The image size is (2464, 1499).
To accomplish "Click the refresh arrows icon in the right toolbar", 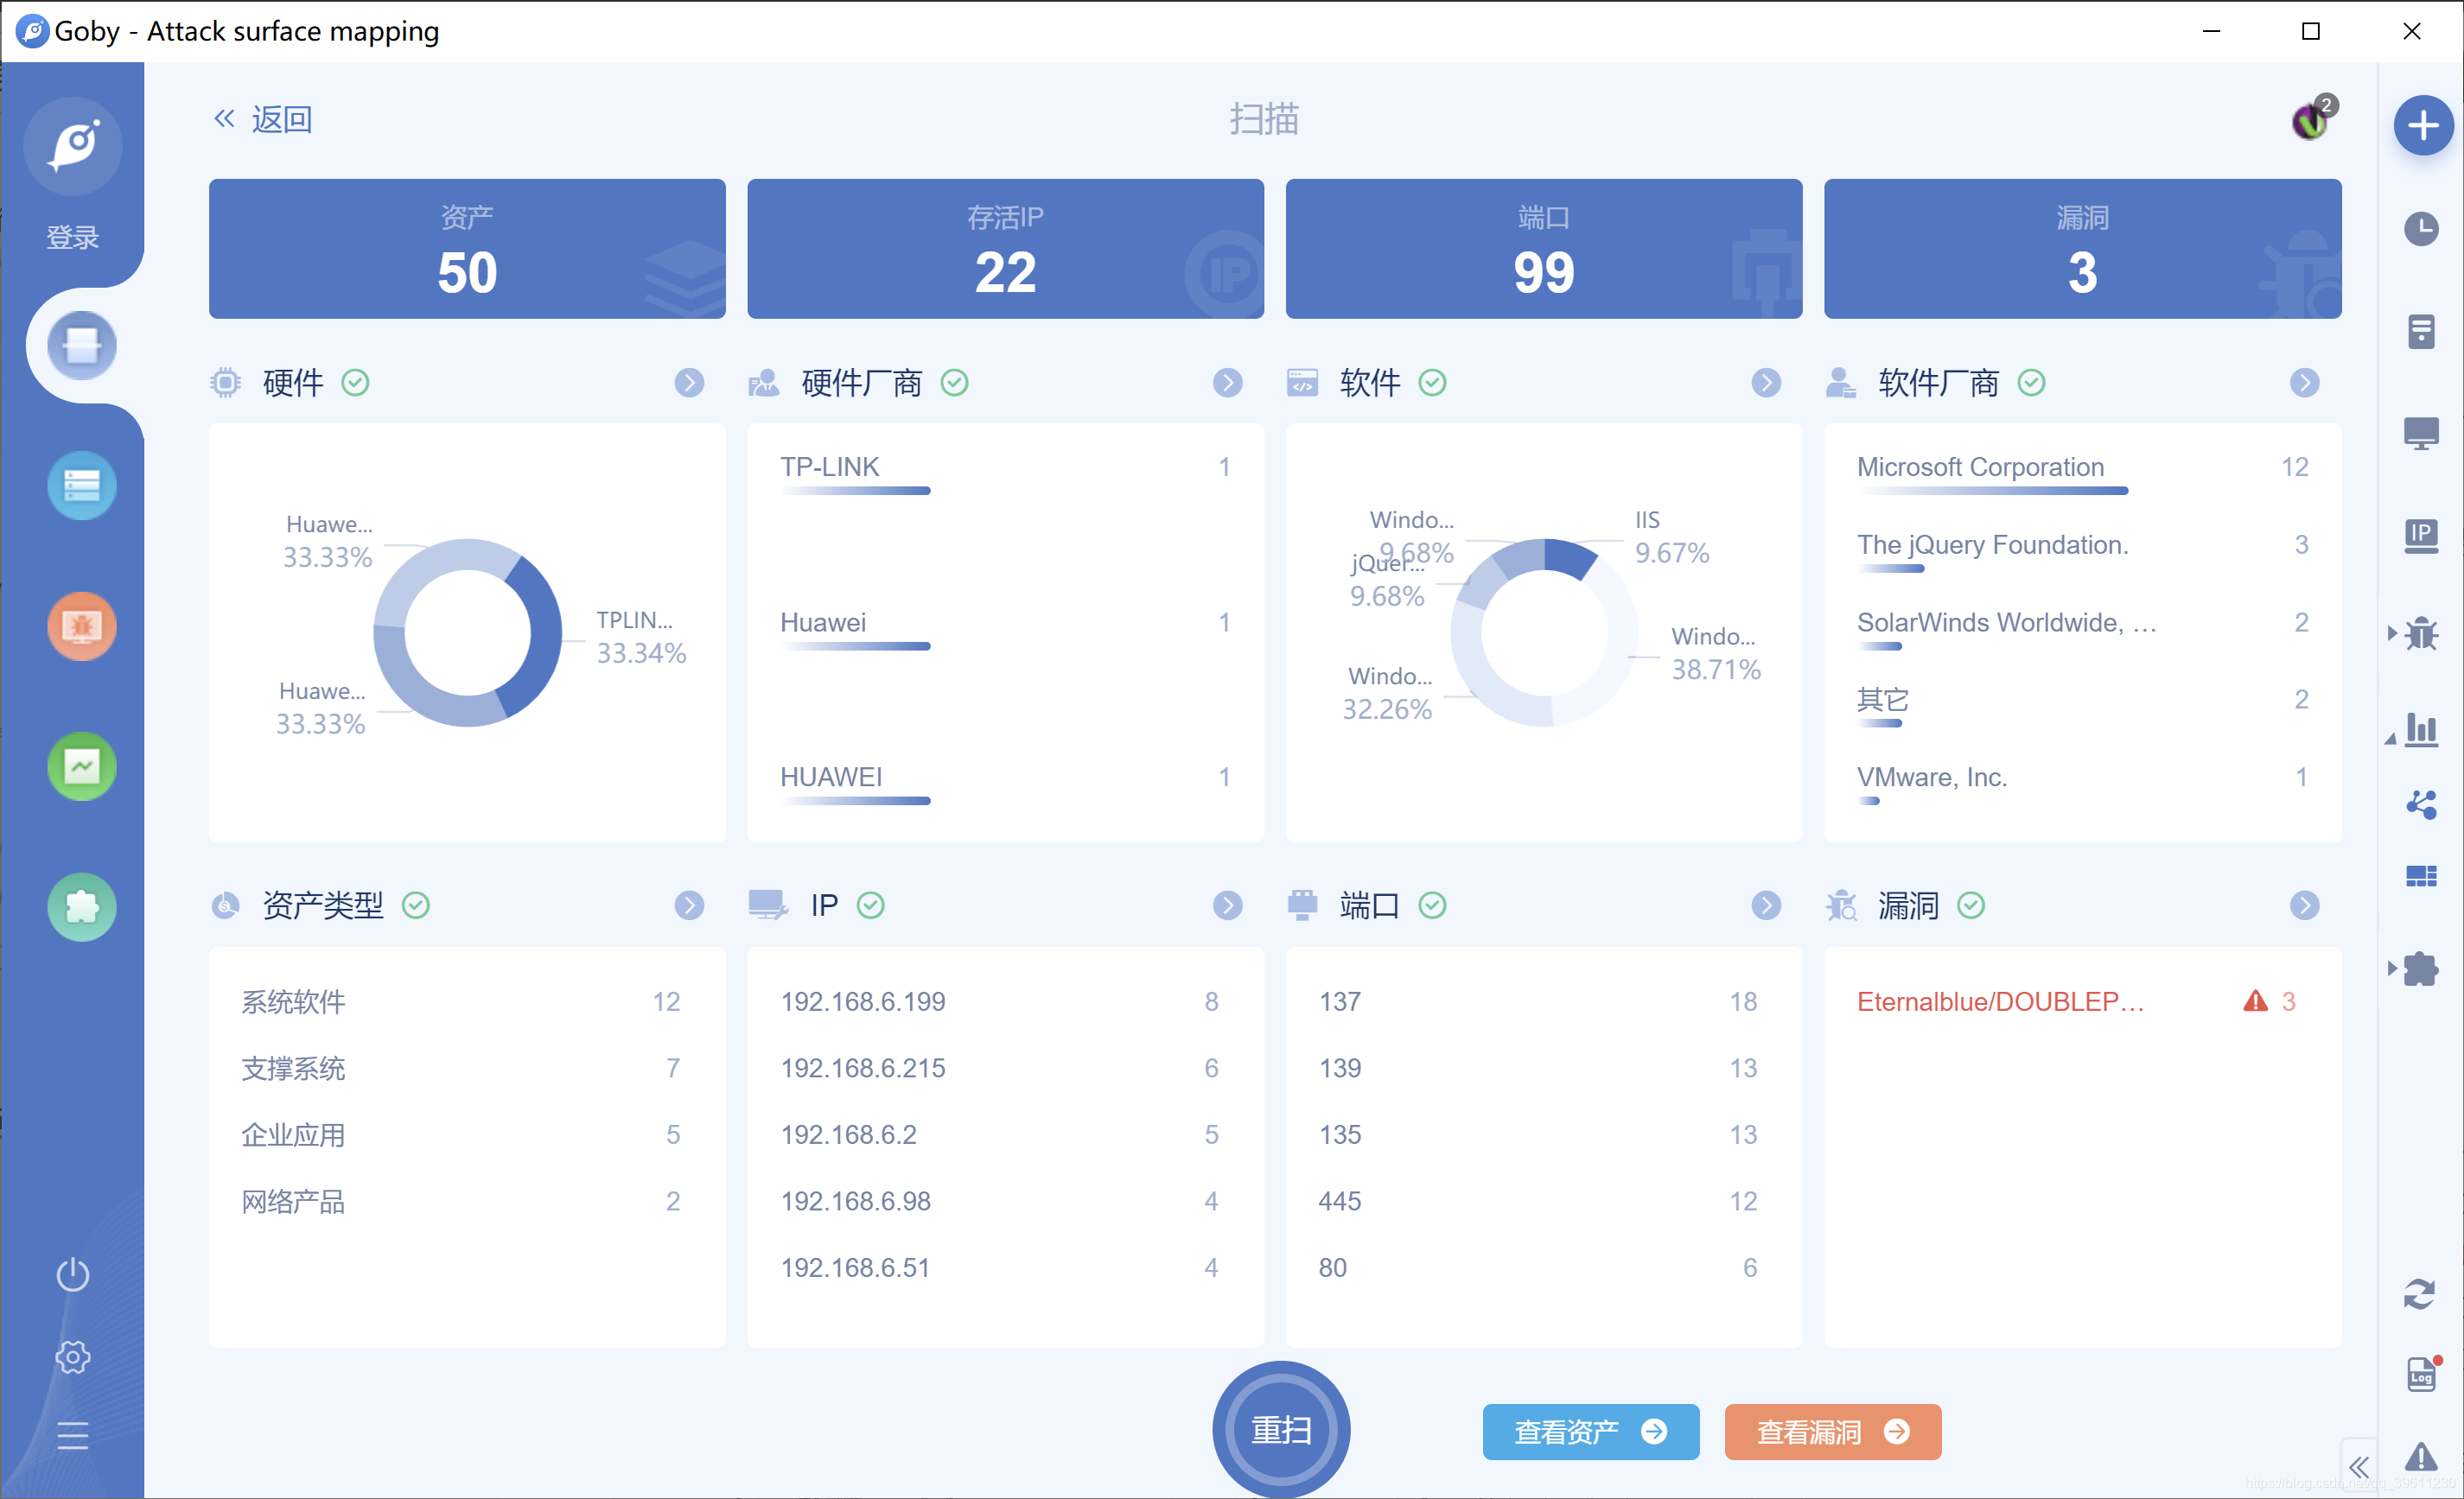I will click(2419, 1294).
